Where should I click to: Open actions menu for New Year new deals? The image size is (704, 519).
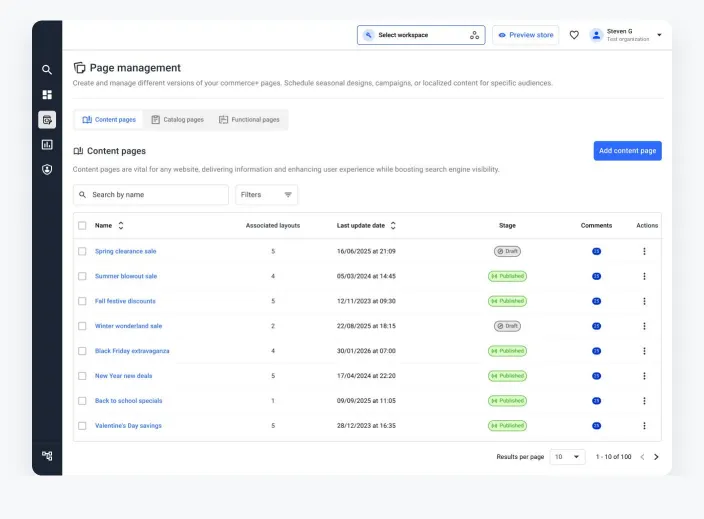click(x=644, y=376)
